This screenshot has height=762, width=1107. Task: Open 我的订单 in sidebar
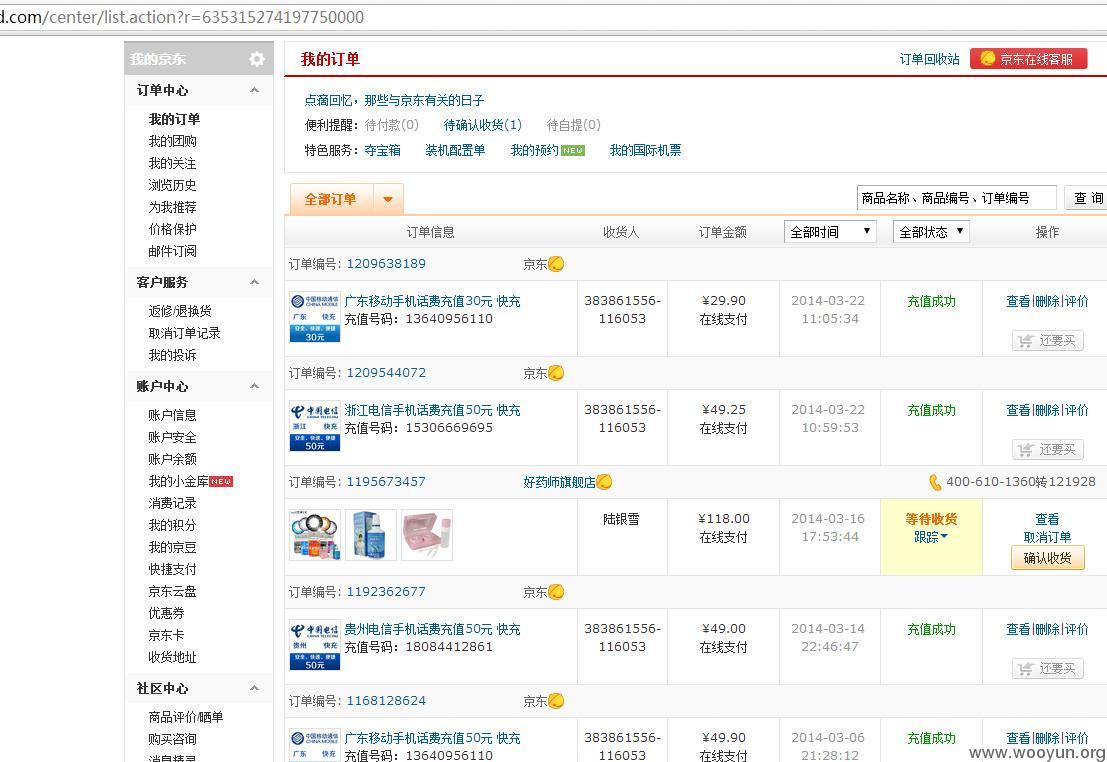[174, 119]
